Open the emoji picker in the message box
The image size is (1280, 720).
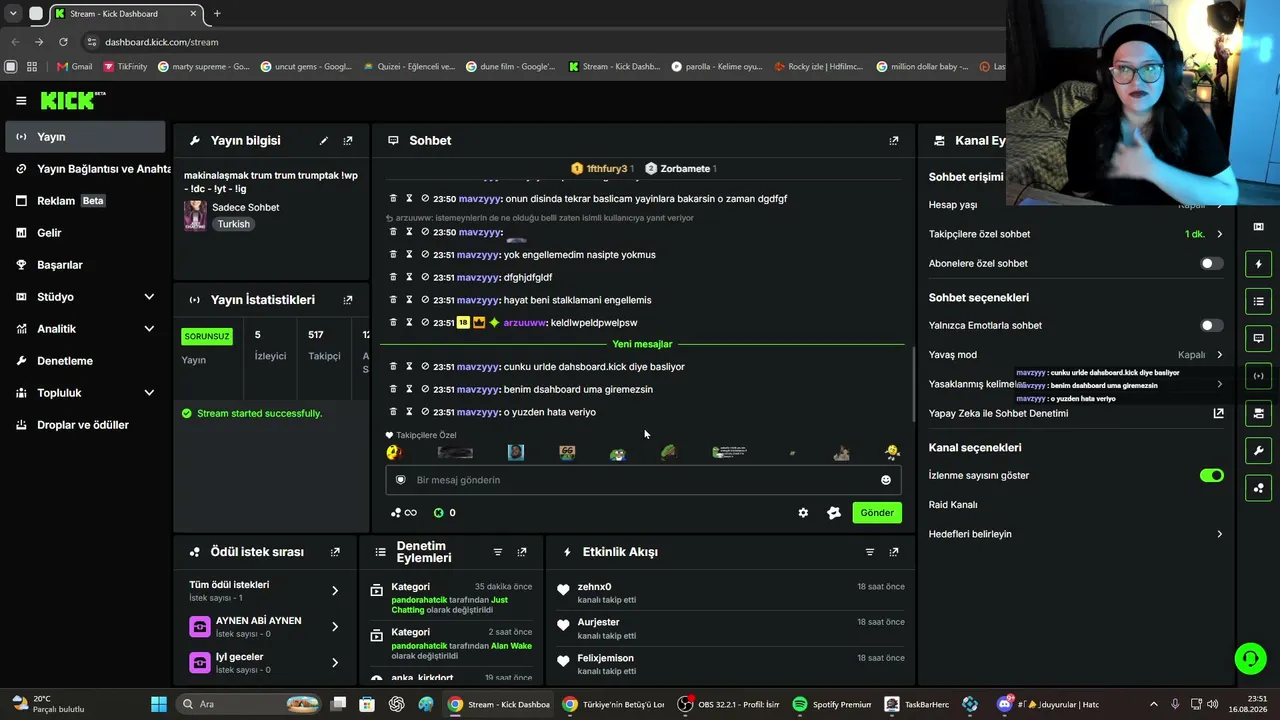pyautogui.click(x=885, y=480)
